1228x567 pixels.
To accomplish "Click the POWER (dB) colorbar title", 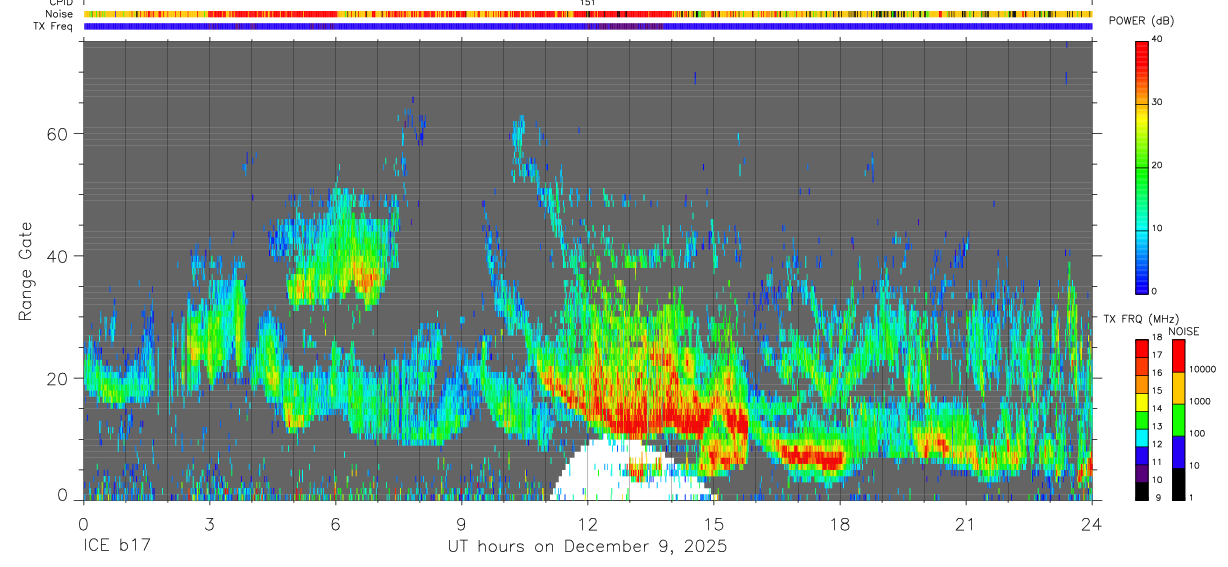I will 1141,21.
